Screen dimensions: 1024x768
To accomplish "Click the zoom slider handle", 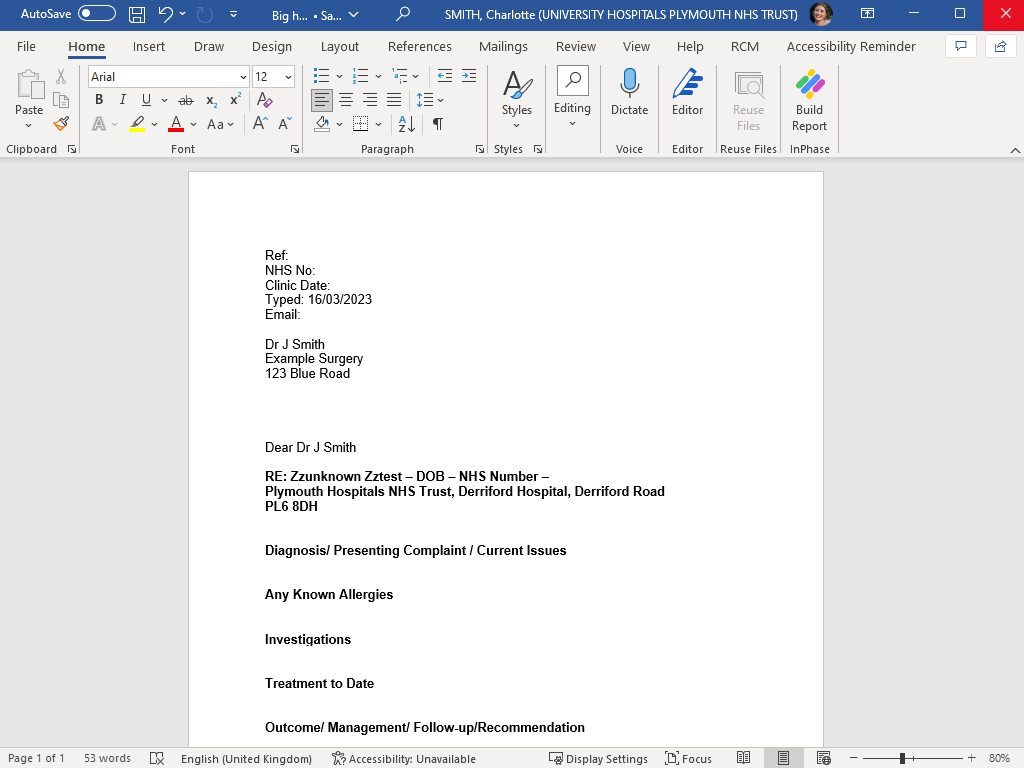I will (902, 758).
